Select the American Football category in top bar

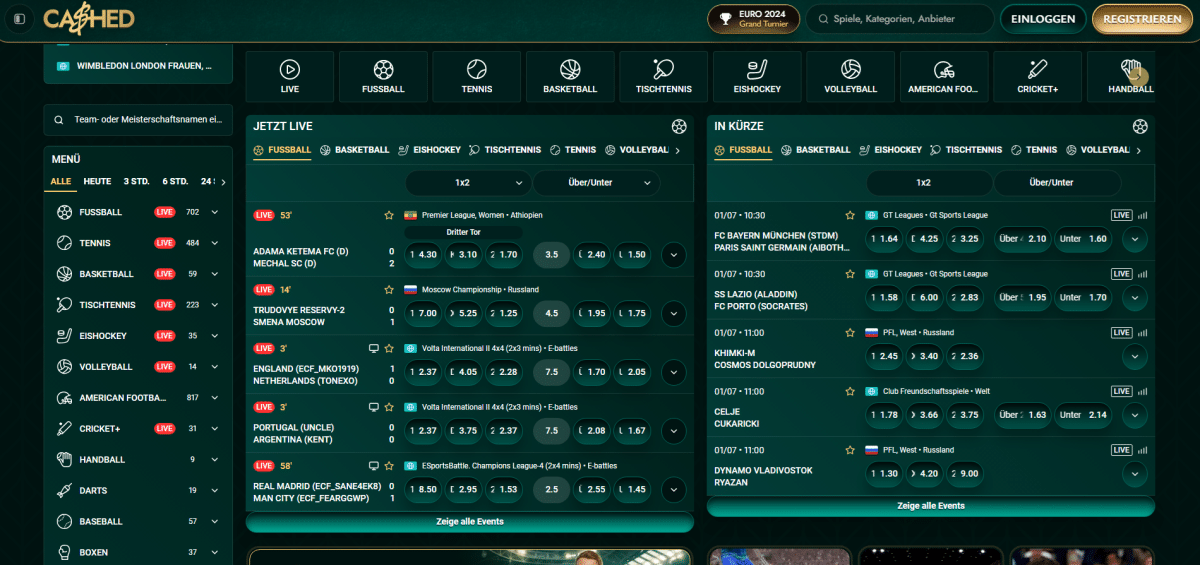pyautogui.click(x=944, y=76)
